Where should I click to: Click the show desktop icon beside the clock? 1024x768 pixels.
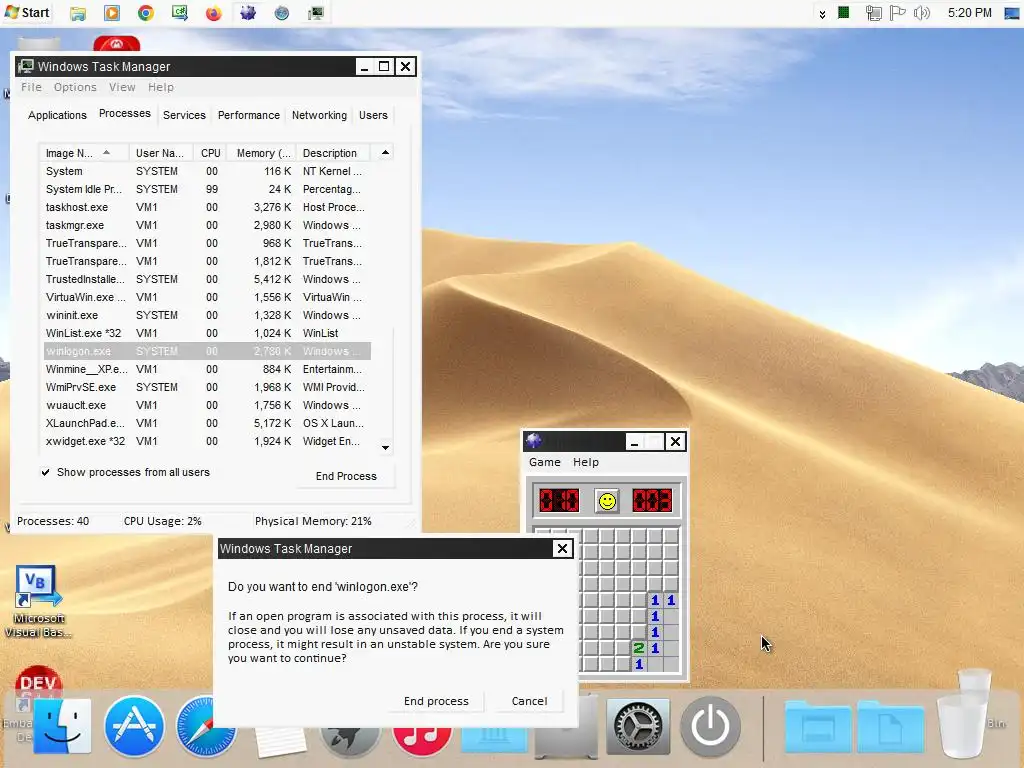click(x=1011, y=13)
